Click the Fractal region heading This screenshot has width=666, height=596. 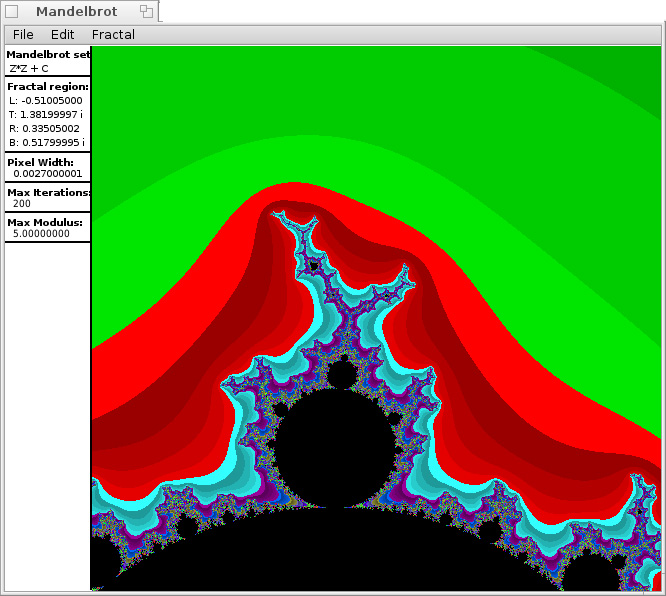click(48, 87)
